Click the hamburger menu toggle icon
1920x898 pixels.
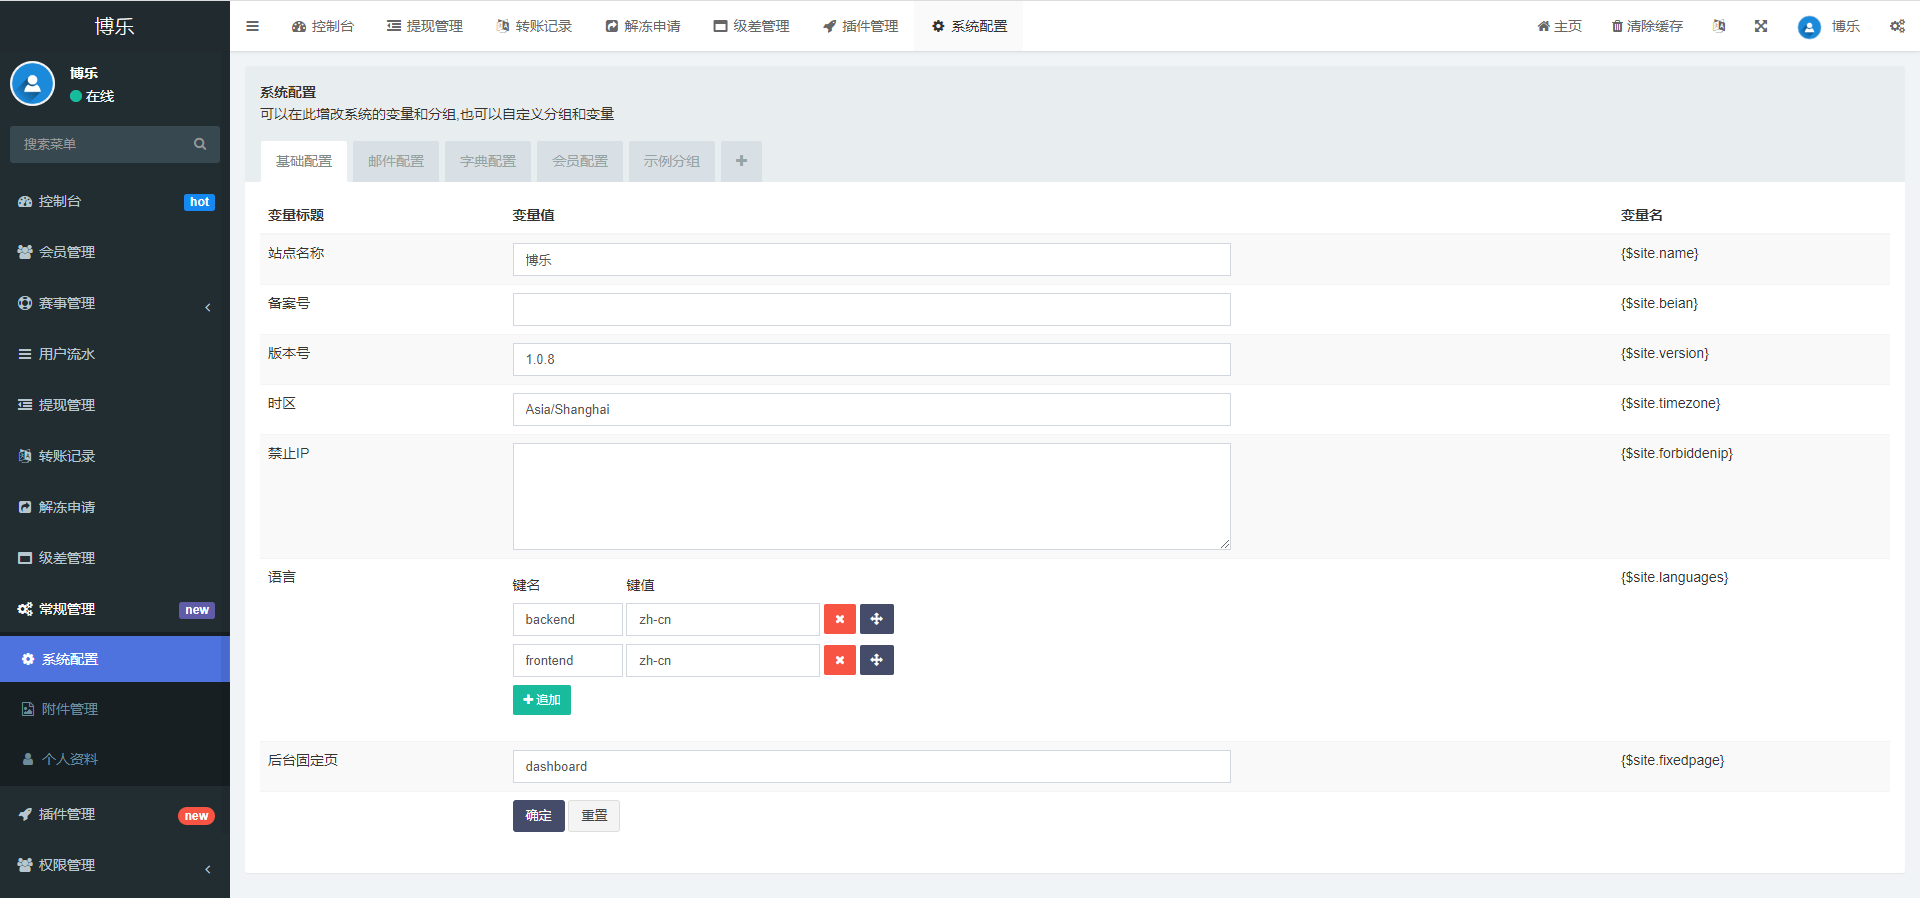[x=252, y=26]
